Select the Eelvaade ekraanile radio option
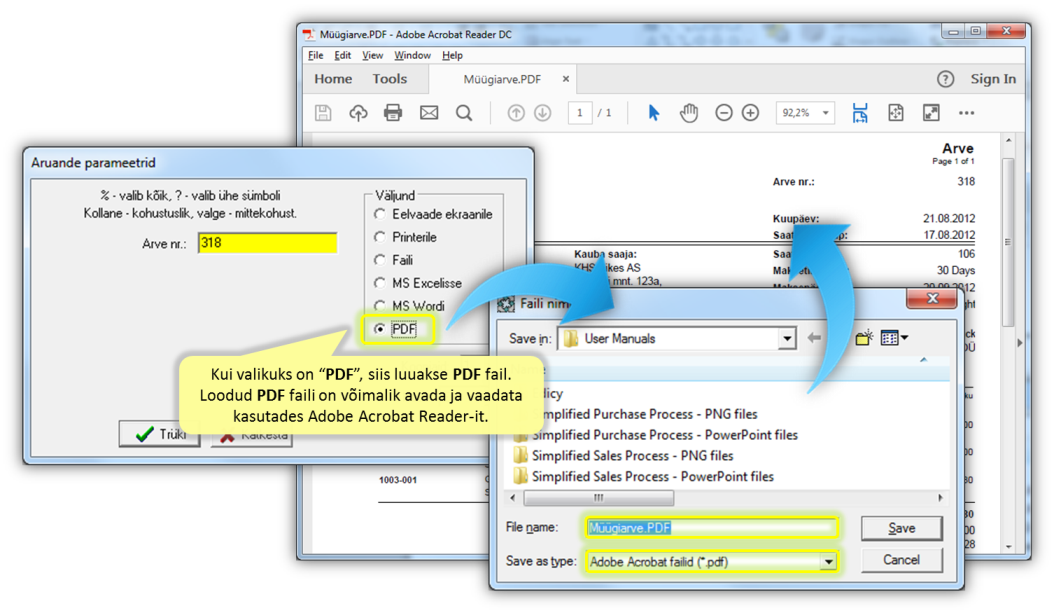1054x613 pixels. (x=380, y=214)
